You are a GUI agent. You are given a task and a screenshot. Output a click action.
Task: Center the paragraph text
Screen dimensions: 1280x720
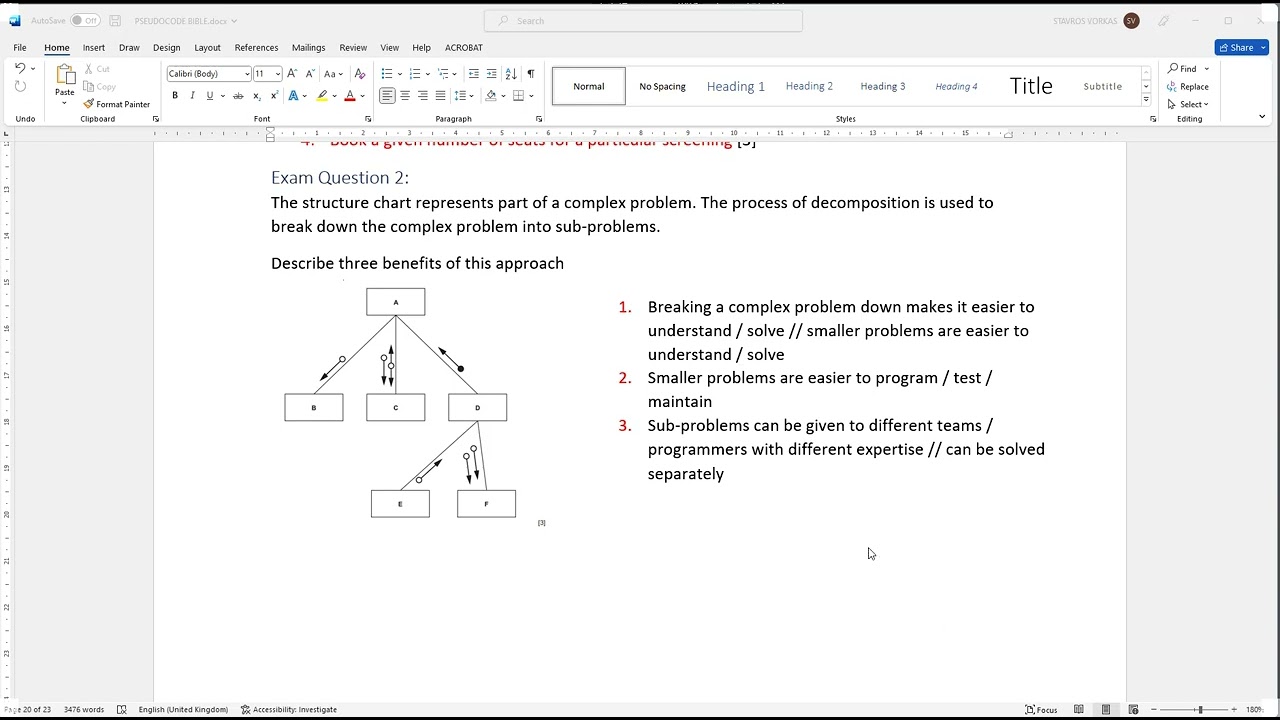pos(405,96)
